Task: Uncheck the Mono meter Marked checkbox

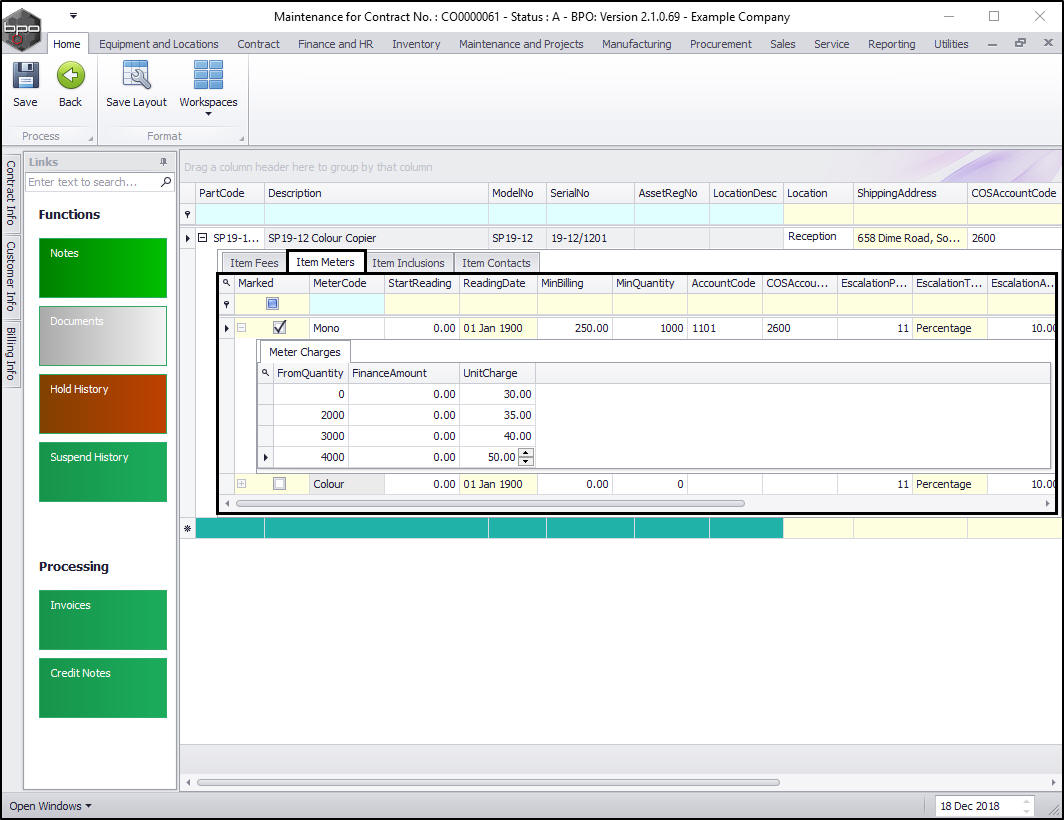Action: [x=280, y=327]
